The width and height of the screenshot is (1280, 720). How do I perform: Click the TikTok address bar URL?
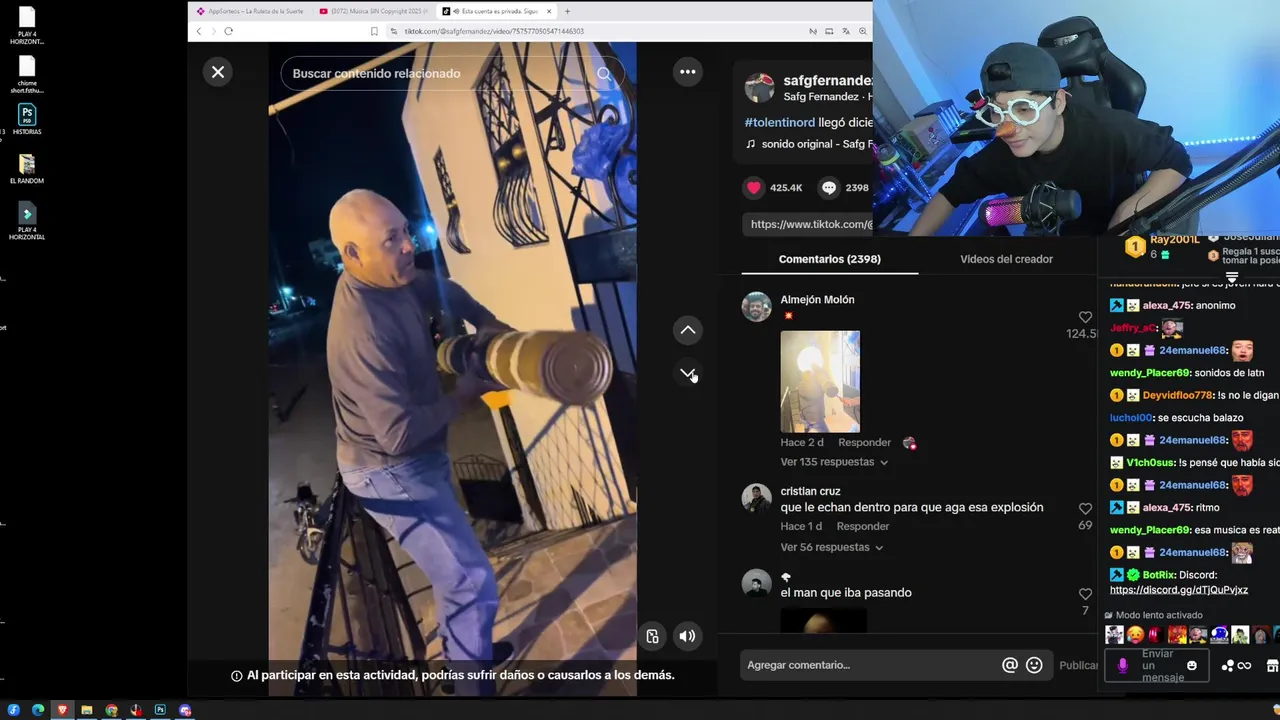tap(494, 31)
